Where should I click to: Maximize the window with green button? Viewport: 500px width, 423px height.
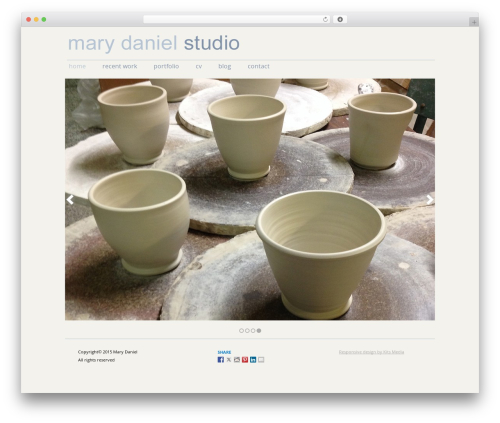[x=44, y=20]
